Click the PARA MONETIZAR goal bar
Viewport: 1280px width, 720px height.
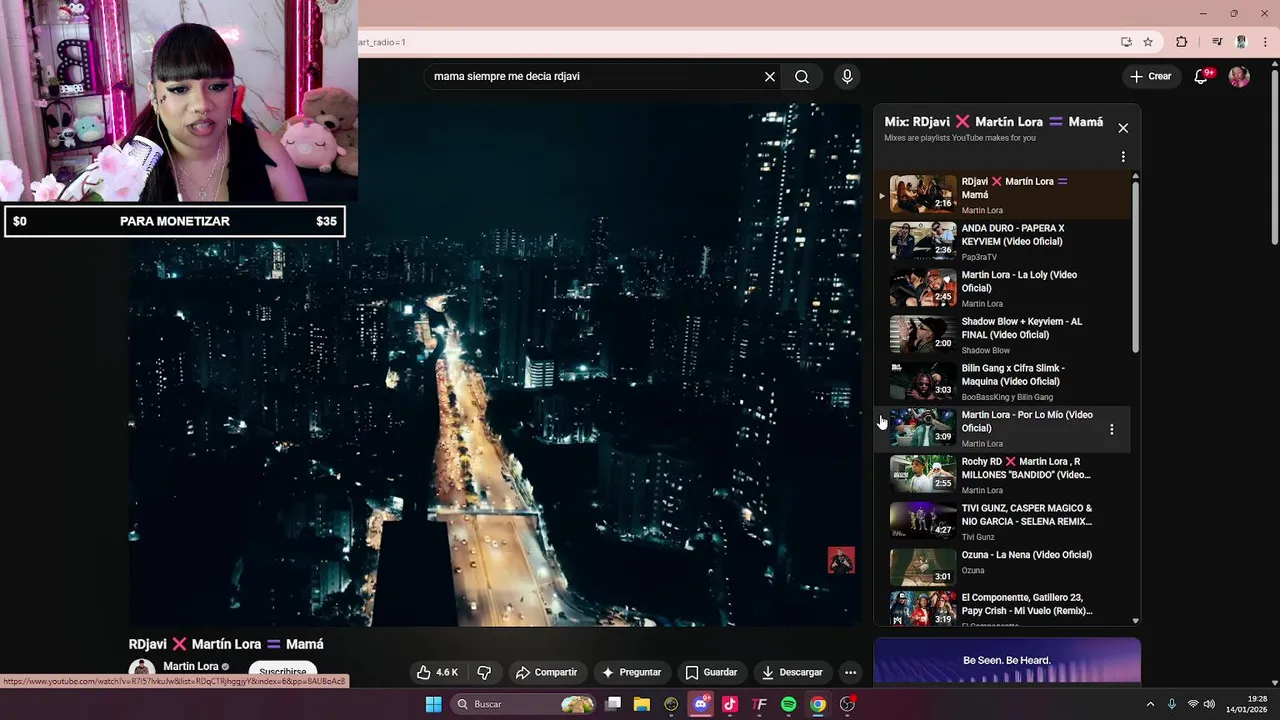pyautogui.click(x=175, y=221)
